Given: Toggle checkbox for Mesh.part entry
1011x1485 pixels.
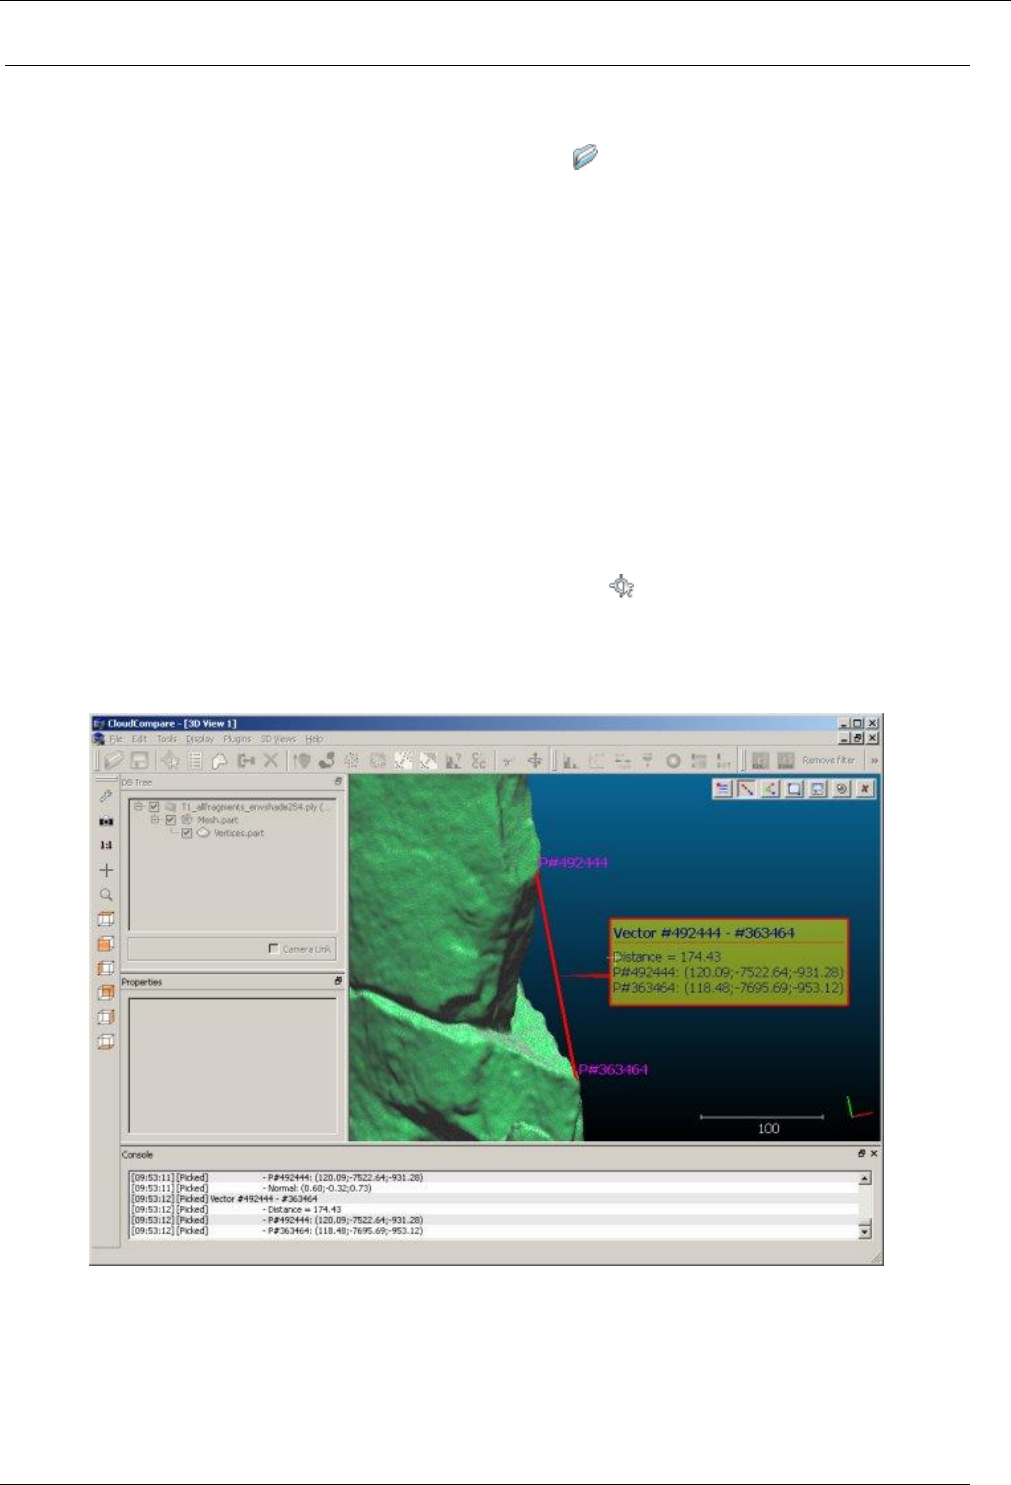Looking at the screenshot, I should (x=171, y=819).
